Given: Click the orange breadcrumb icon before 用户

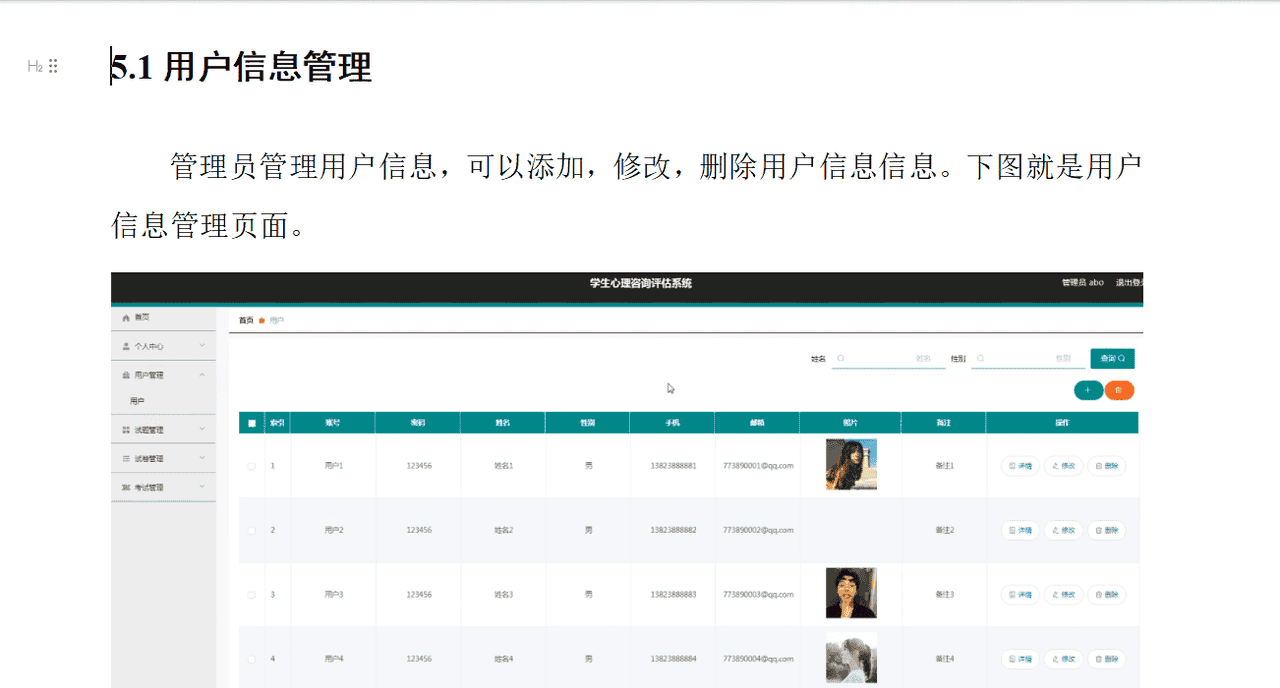Looking at the screenshot, I should pos(261,320).
